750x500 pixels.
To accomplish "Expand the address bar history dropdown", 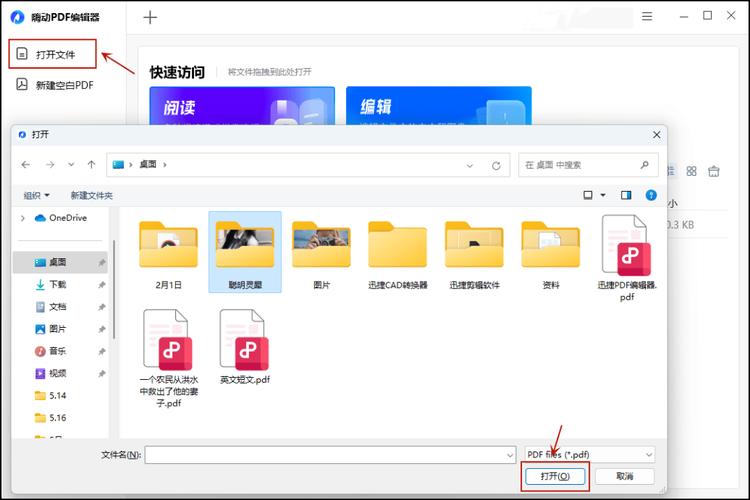I will click(x=470, y=166).
